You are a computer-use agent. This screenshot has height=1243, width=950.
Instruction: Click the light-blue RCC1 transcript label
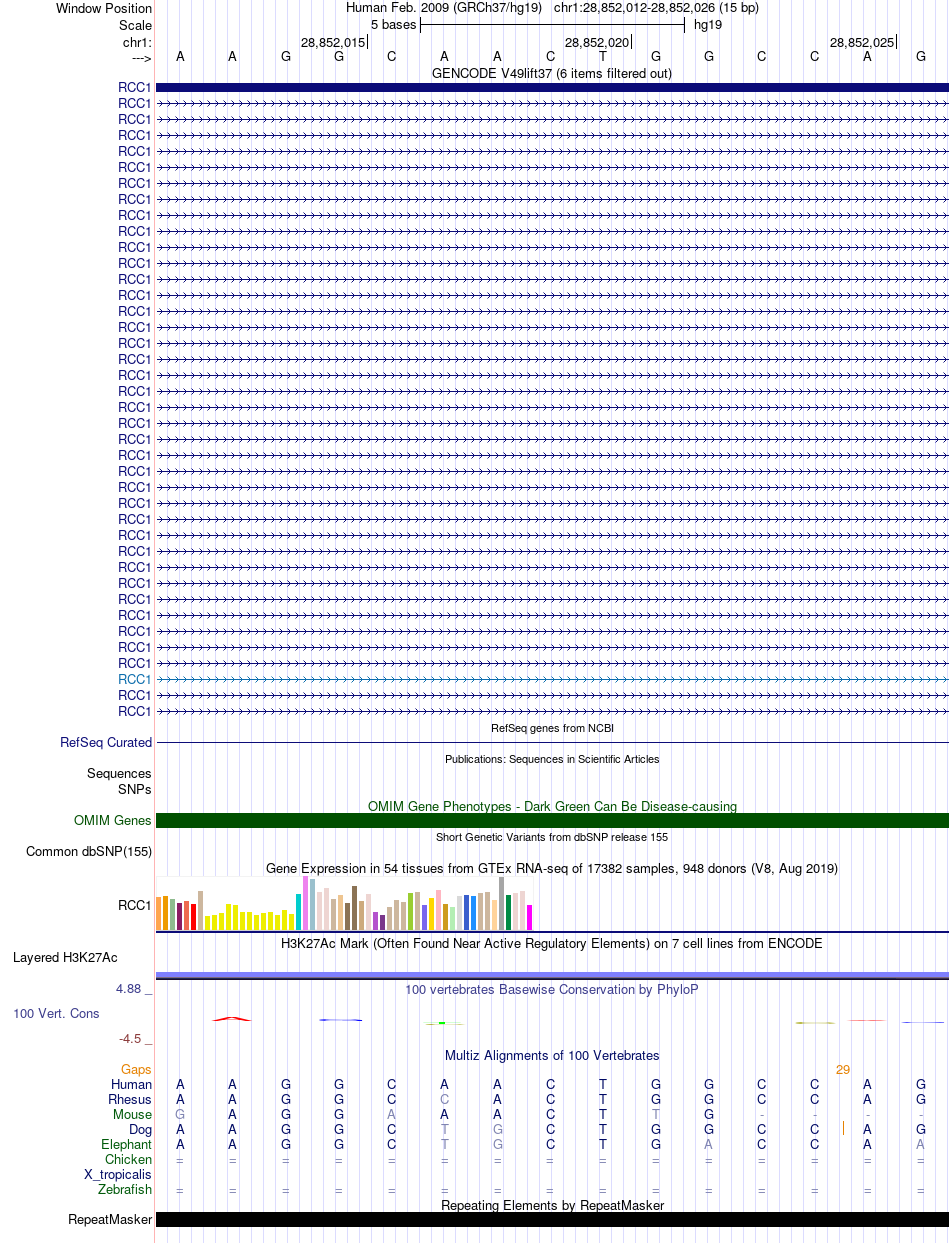[134, 679]
